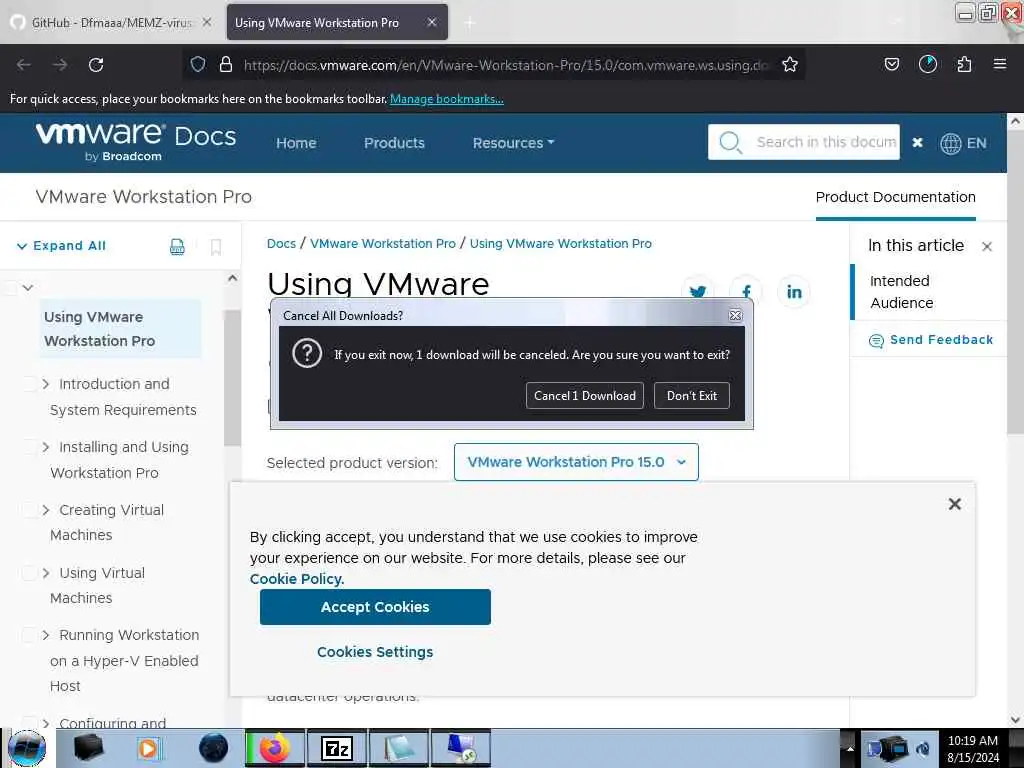
Task: Click the sidebar tree scrollbar thumb
Action: coord(232,377)
